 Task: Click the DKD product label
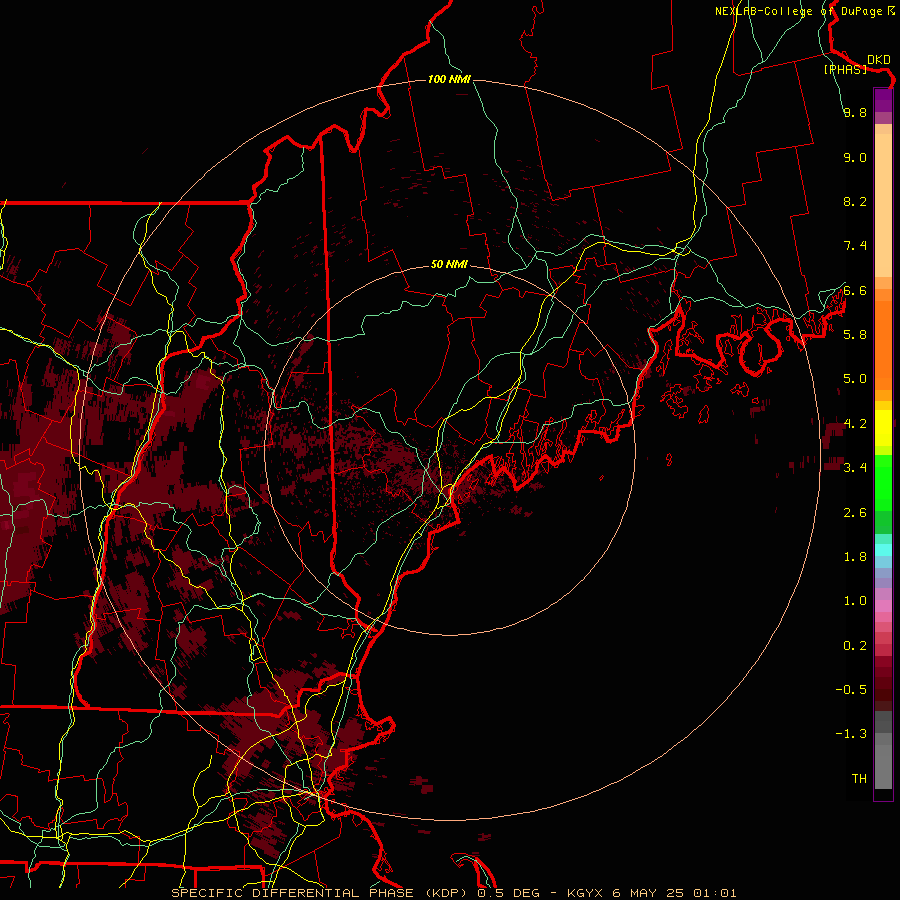tap(879, 60)
